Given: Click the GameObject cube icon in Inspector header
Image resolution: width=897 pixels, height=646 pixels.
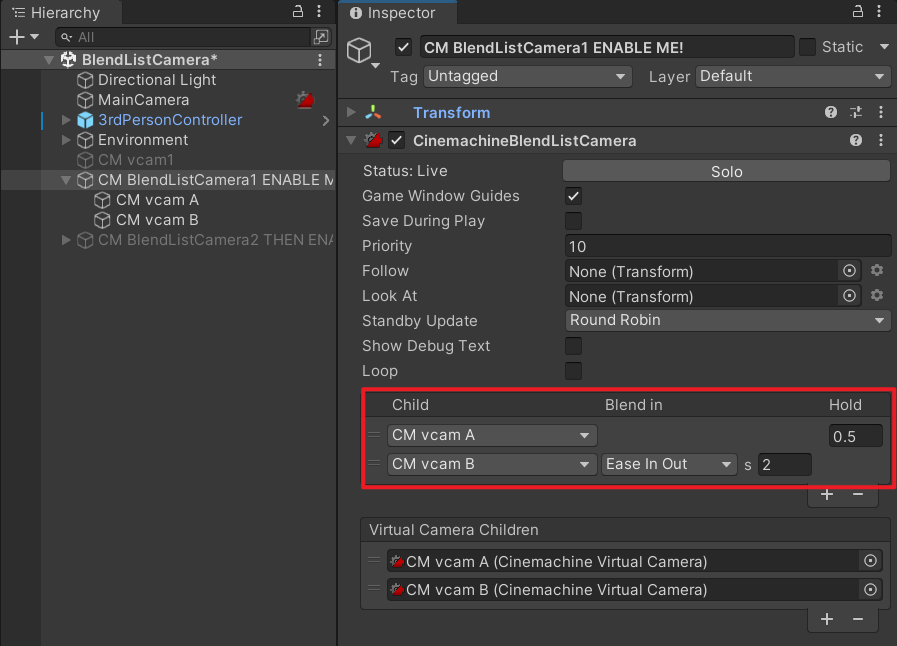Looking at the screenshot, I should point(359,50).
